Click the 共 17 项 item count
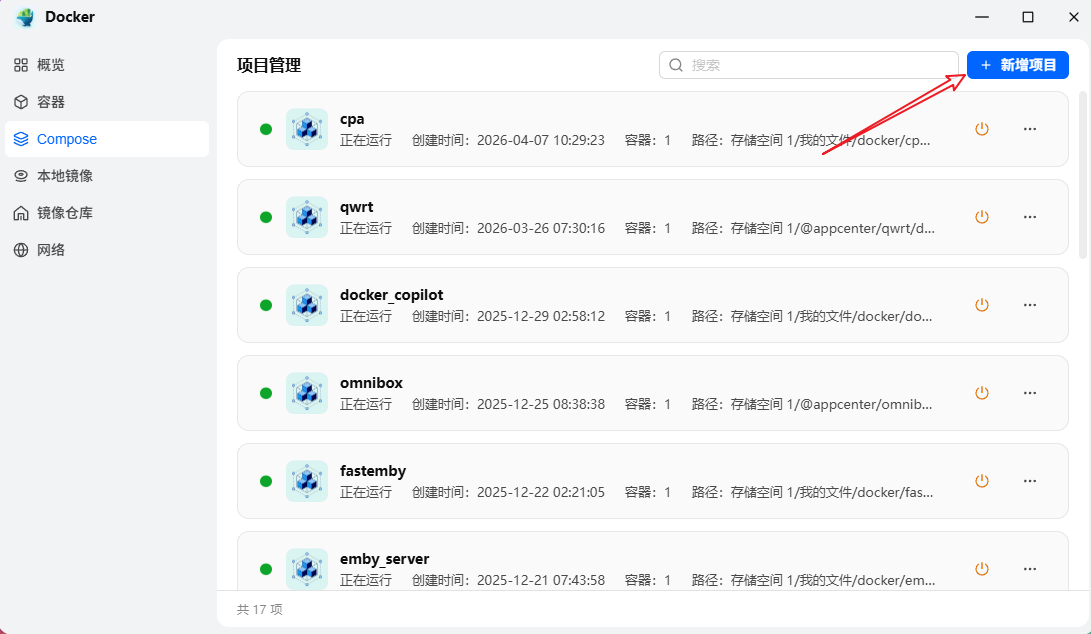 260,610
